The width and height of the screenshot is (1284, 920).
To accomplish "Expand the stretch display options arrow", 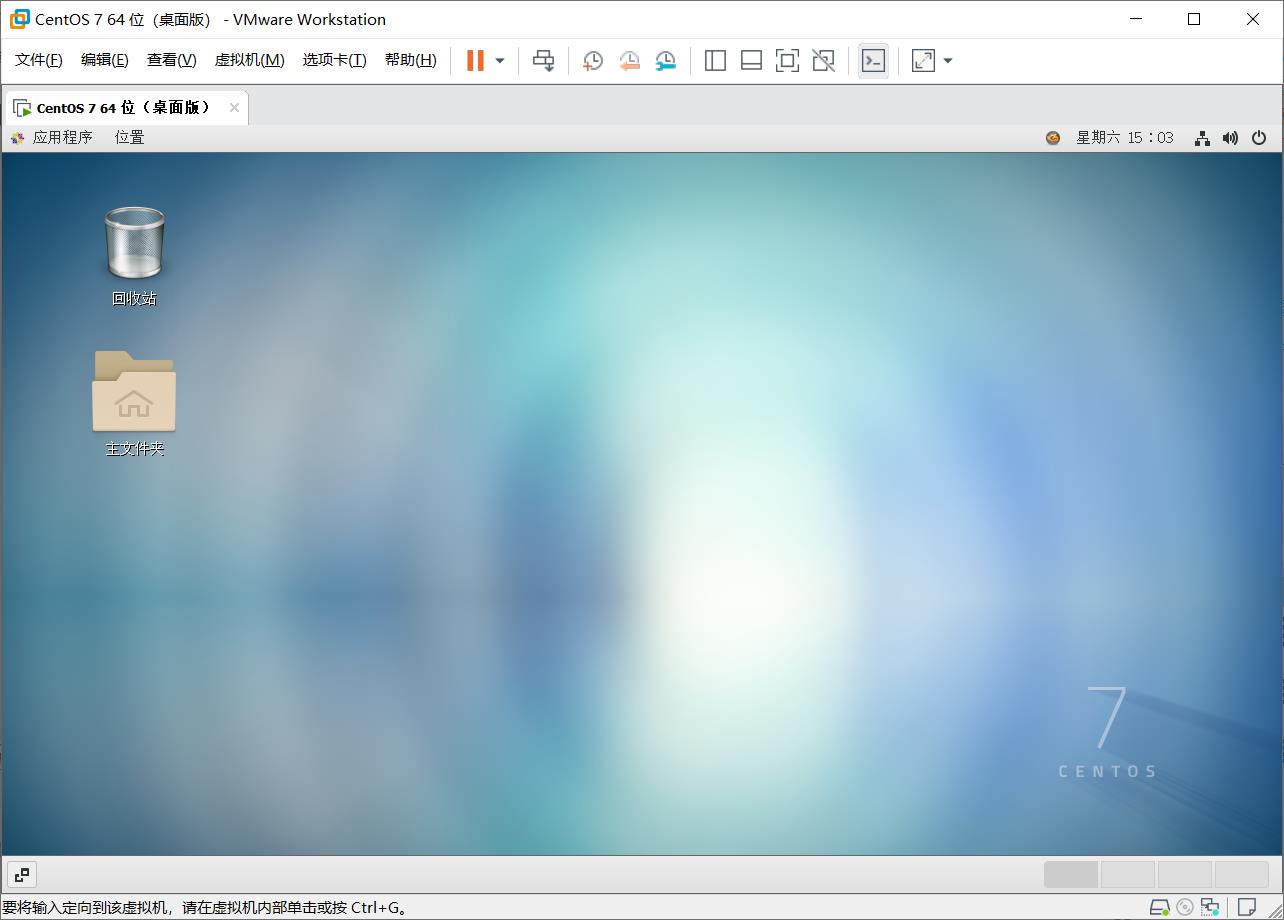I will pyautogui.click(x=948, y=61).
